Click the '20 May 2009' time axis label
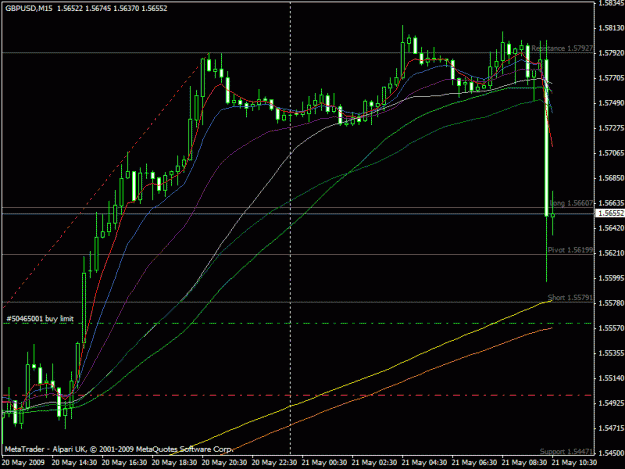The image size is (625, 469). coord(24,463)
